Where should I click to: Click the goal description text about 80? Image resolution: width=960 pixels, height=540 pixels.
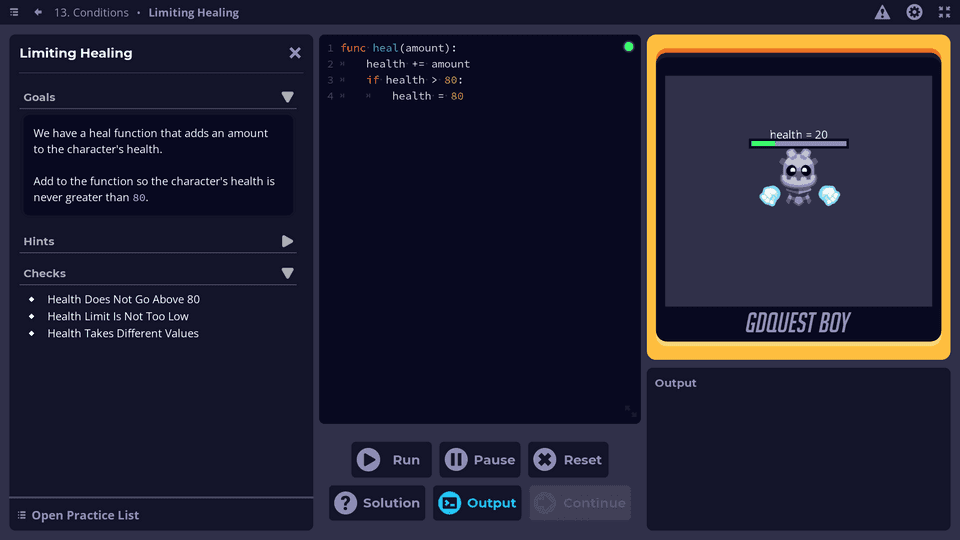(154, 189)
